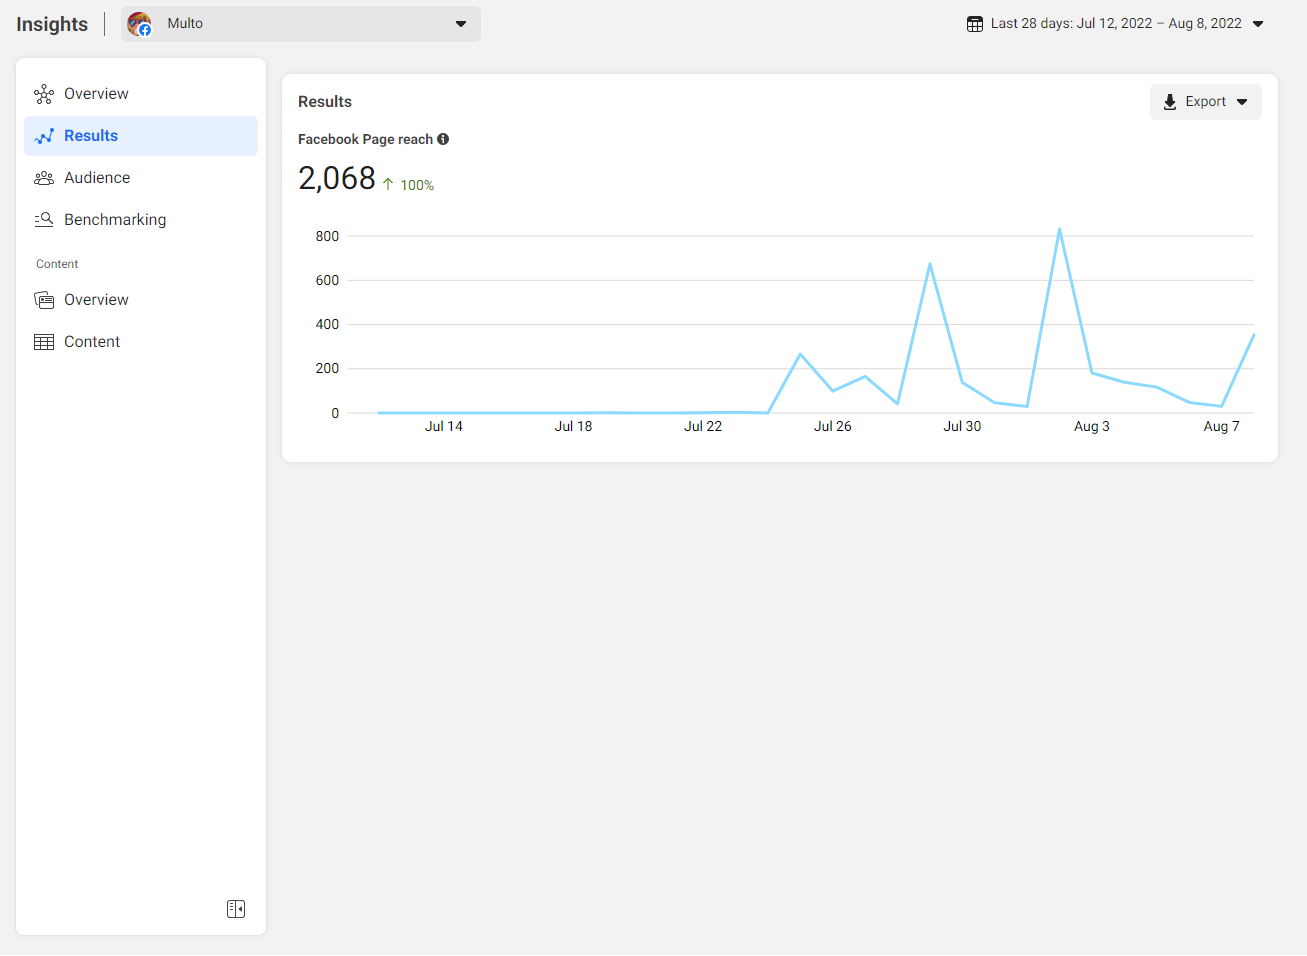Collapse the sidebar navigation panel

[236, 909]
